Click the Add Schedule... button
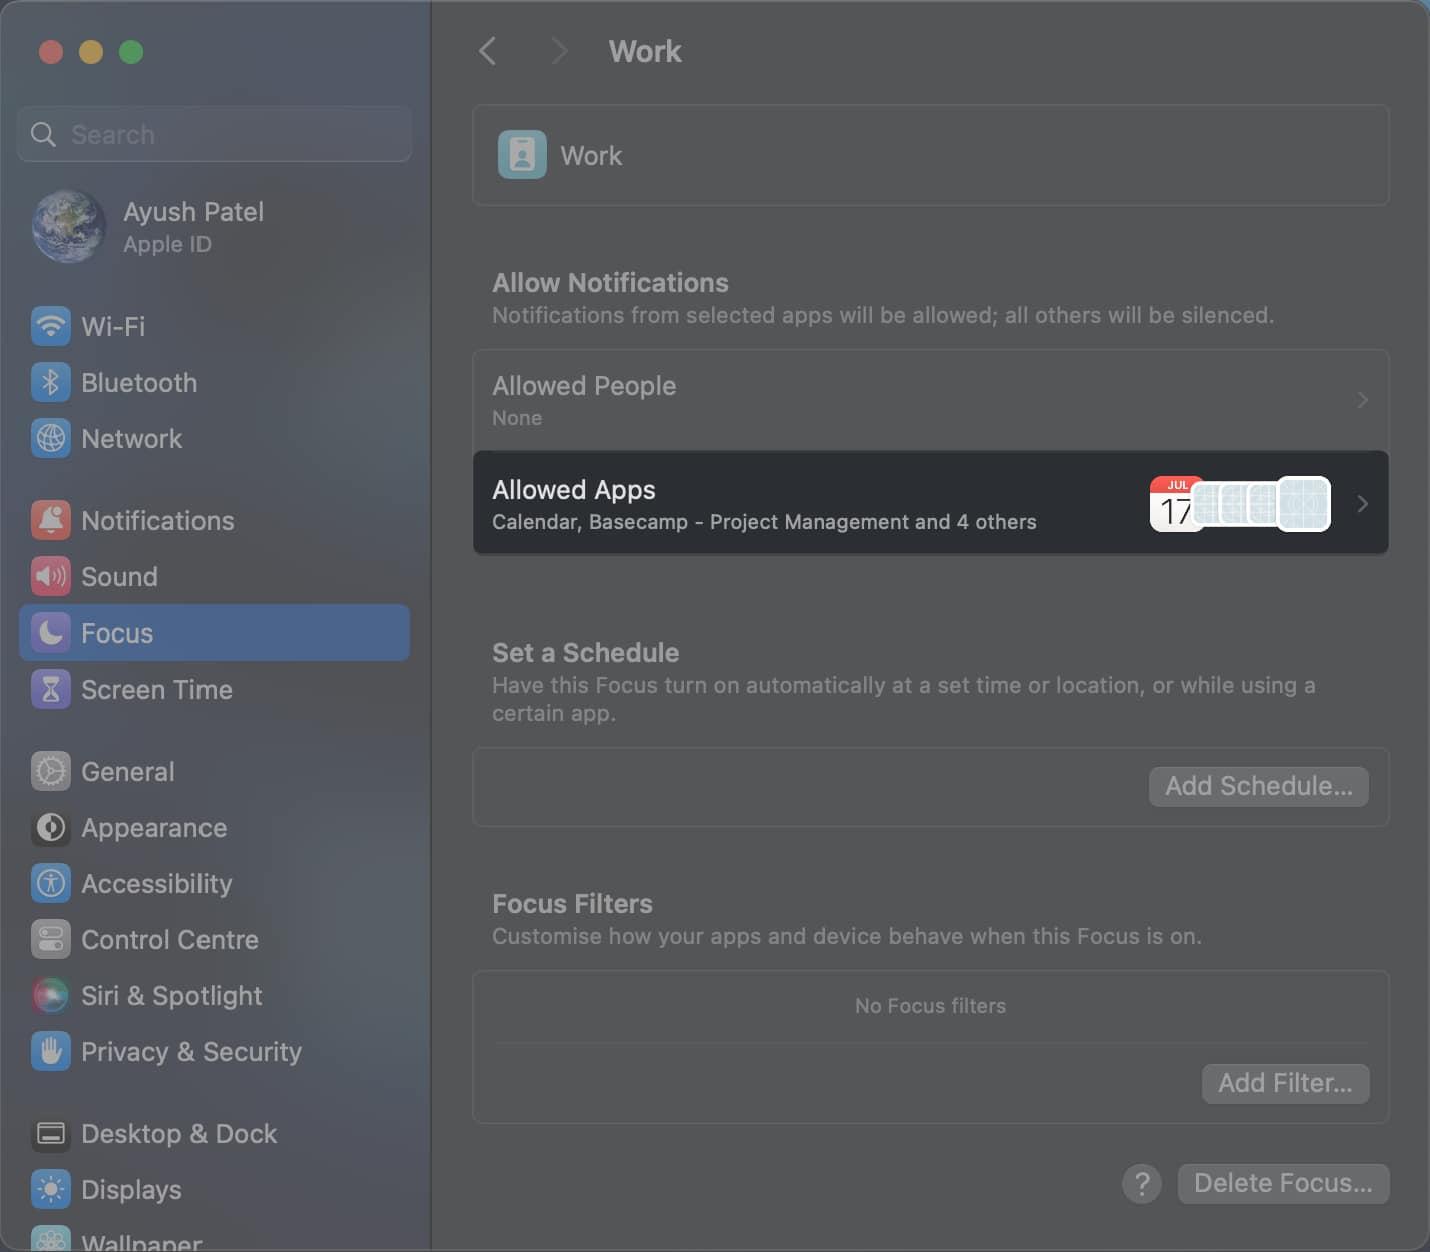This screenshot has height=1252, width=1430. click(1259, 786)
